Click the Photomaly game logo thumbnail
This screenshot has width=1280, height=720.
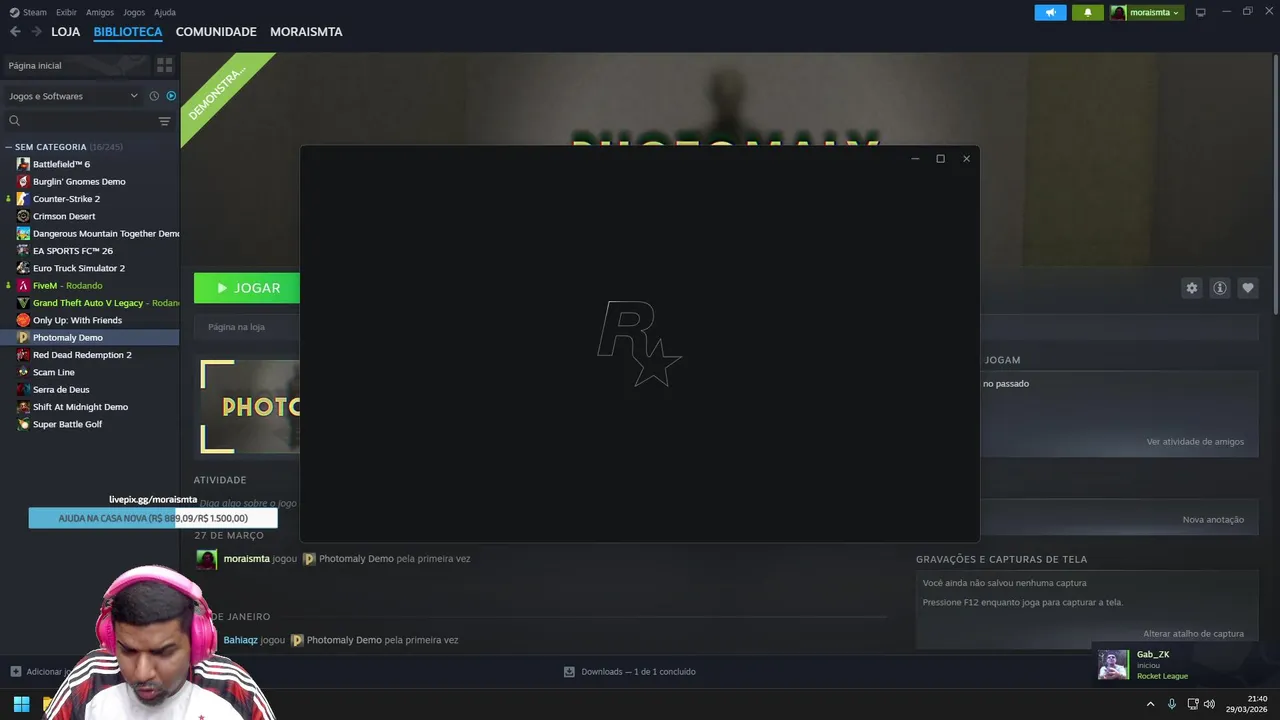249,407
